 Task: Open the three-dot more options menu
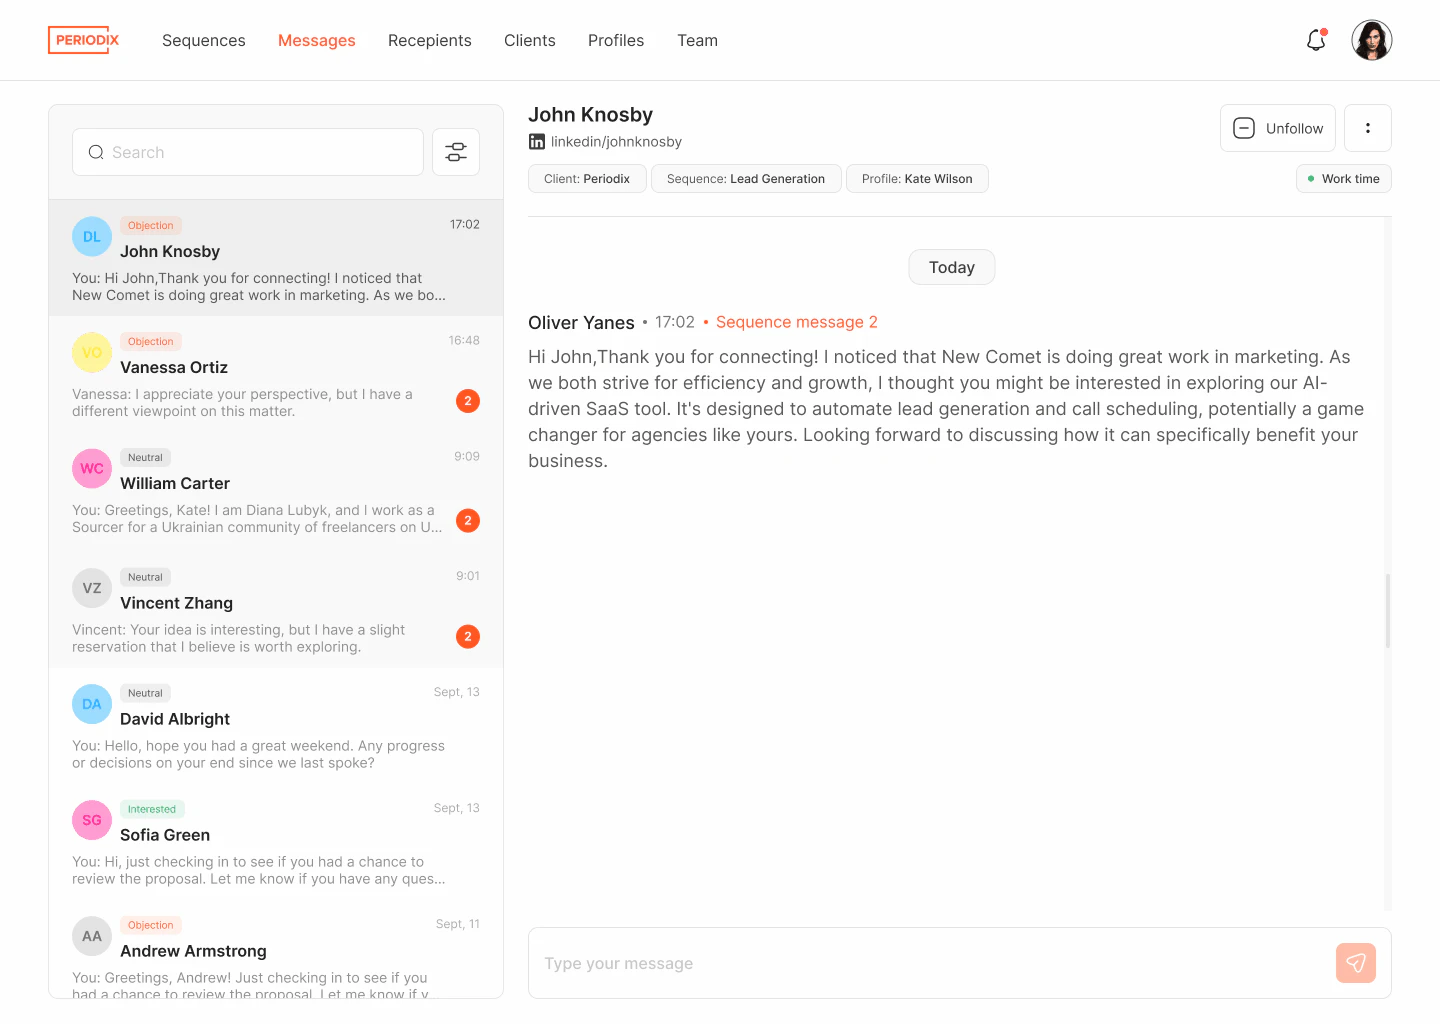(1367, 128)
